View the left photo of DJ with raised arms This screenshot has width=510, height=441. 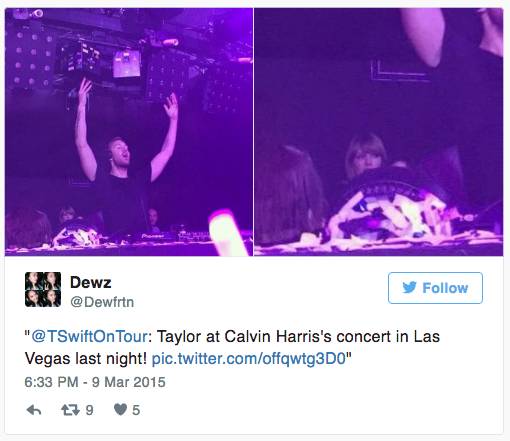point(129,132)
